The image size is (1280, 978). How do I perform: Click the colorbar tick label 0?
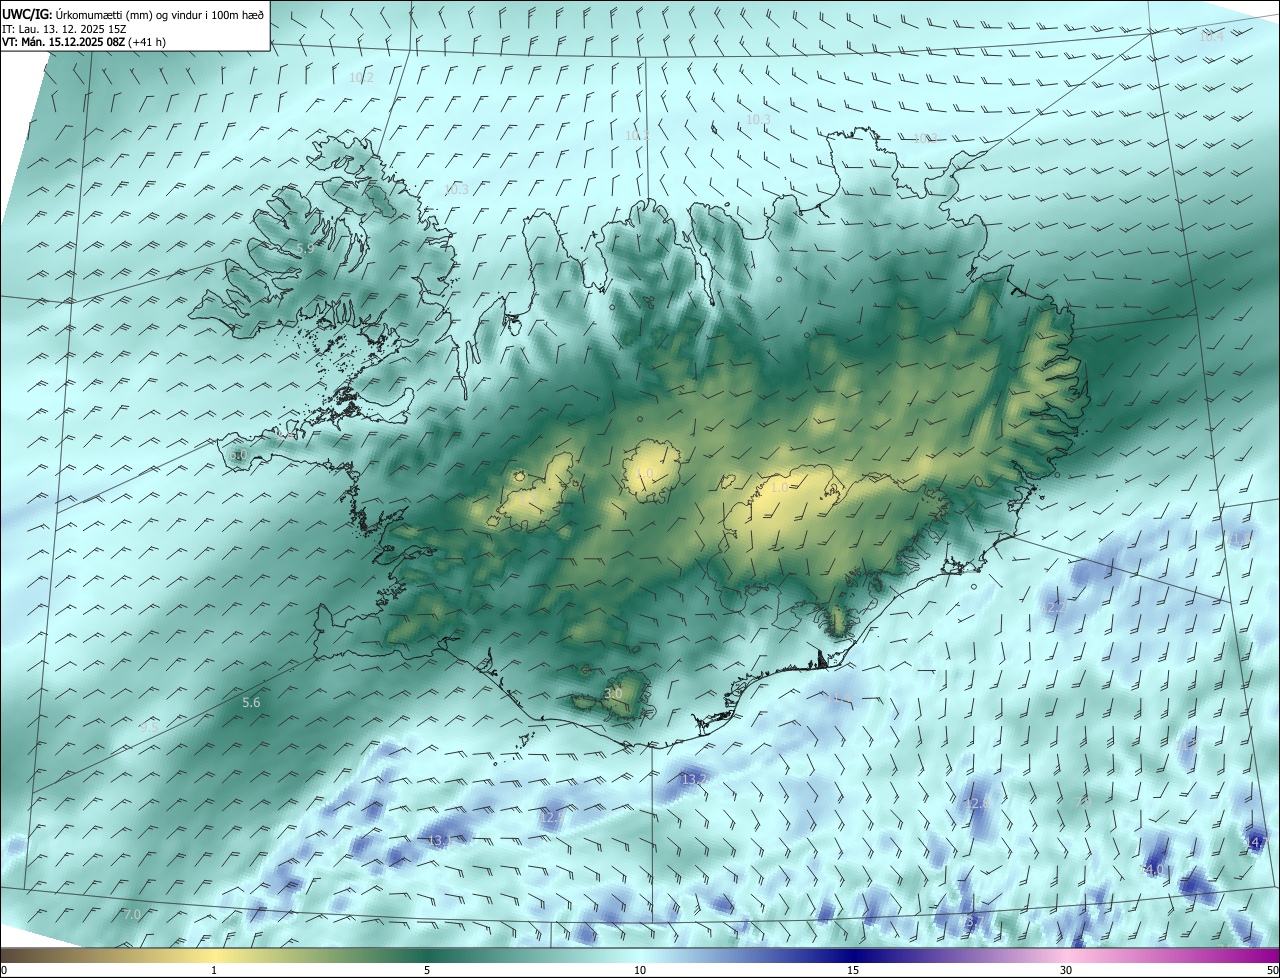tap(4, 970)
